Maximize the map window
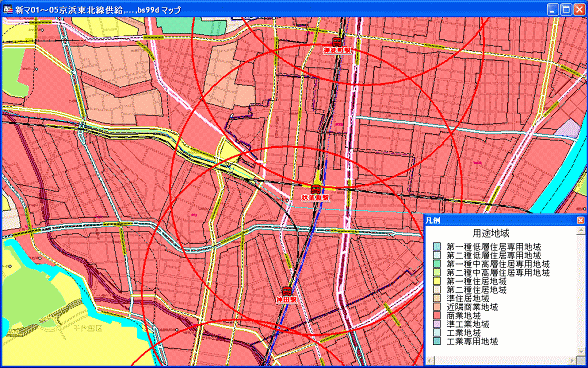 click(x=566, y=9)
